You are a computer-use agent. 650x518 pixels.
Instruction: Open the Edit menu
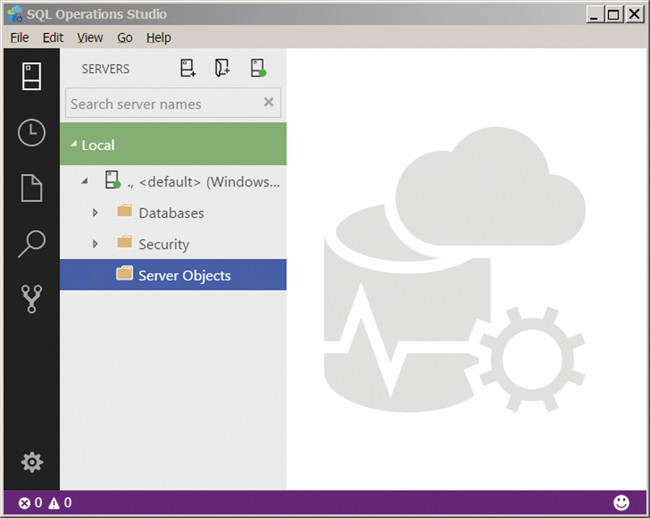pyautogui.click(x=53, y=38)
